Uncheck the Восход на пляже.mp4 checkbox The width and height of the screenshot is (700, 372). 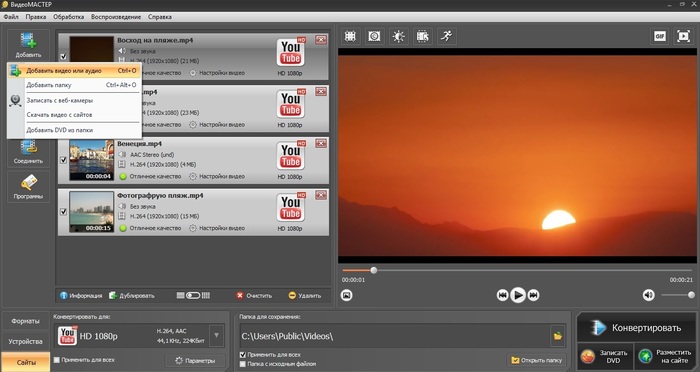tap(63, 57)
